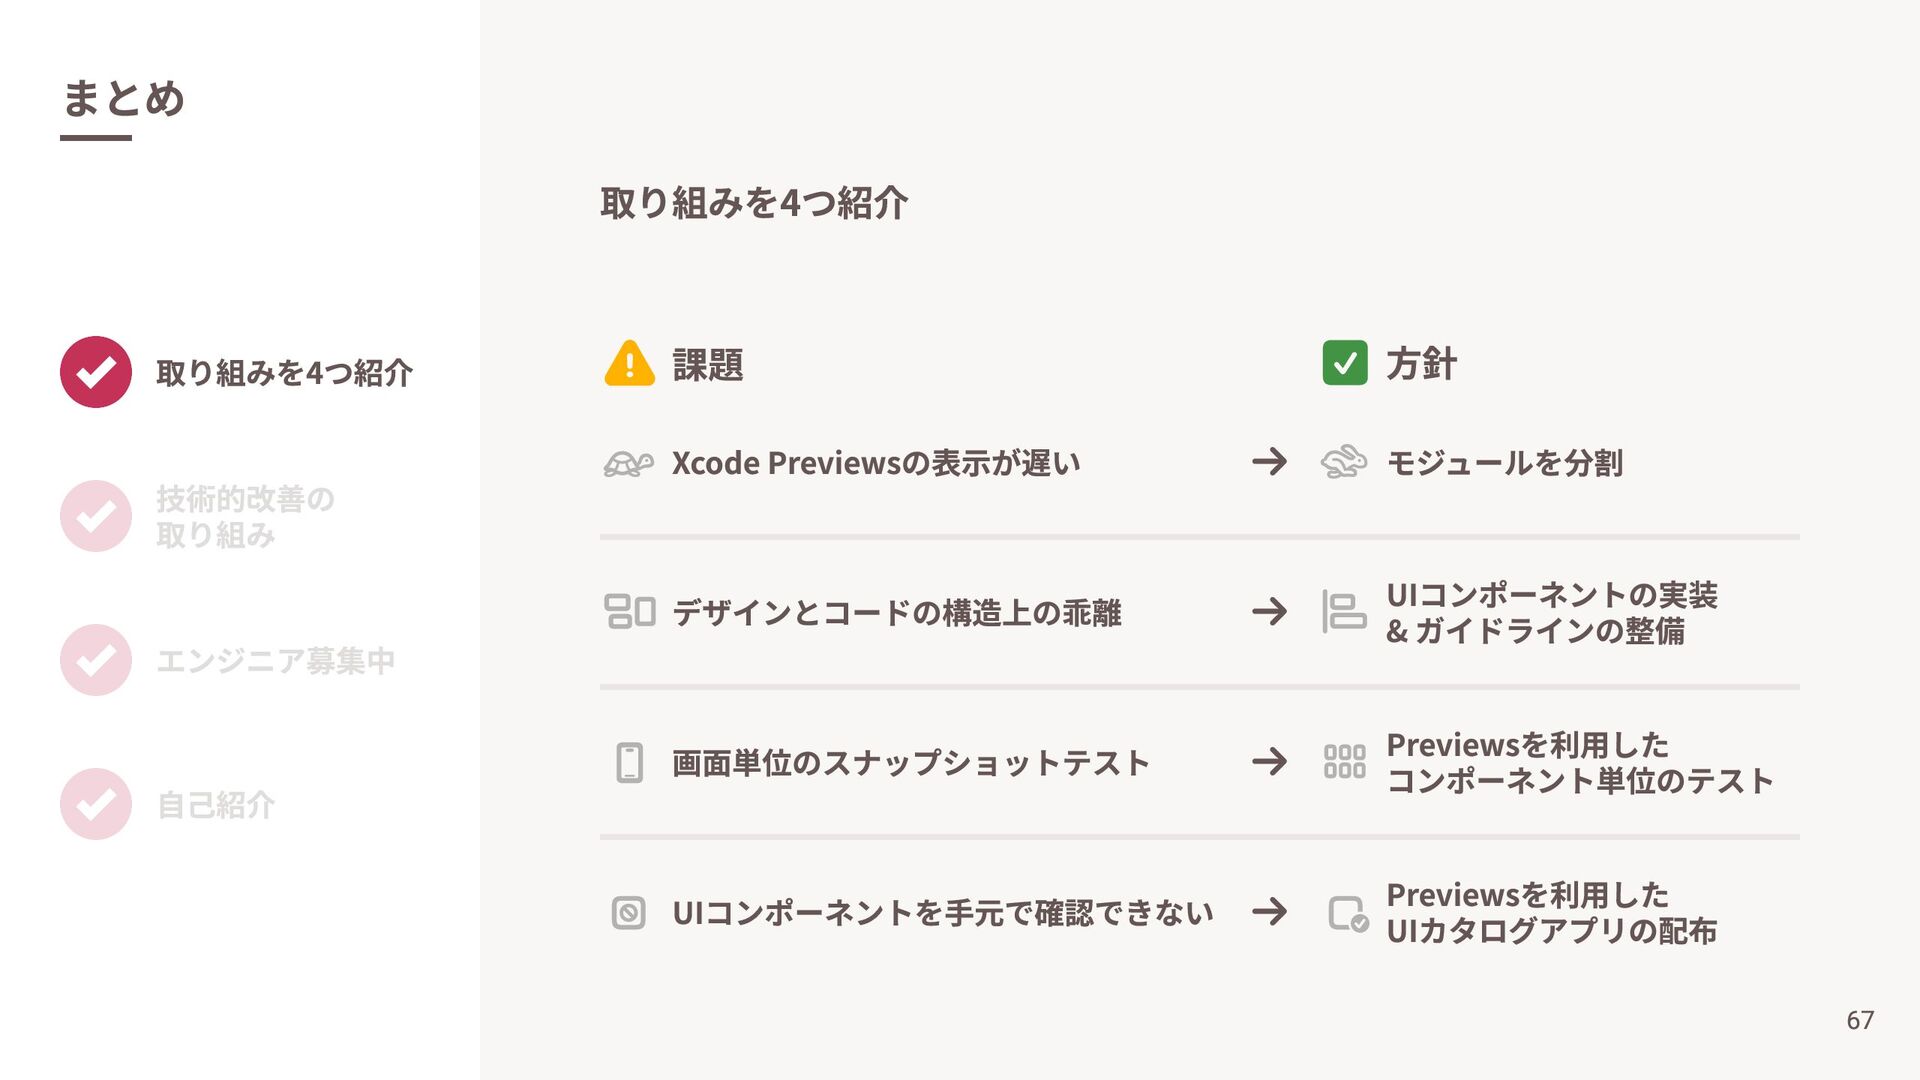Select the 自己紹介 sidebar item text

pos(216,805)
